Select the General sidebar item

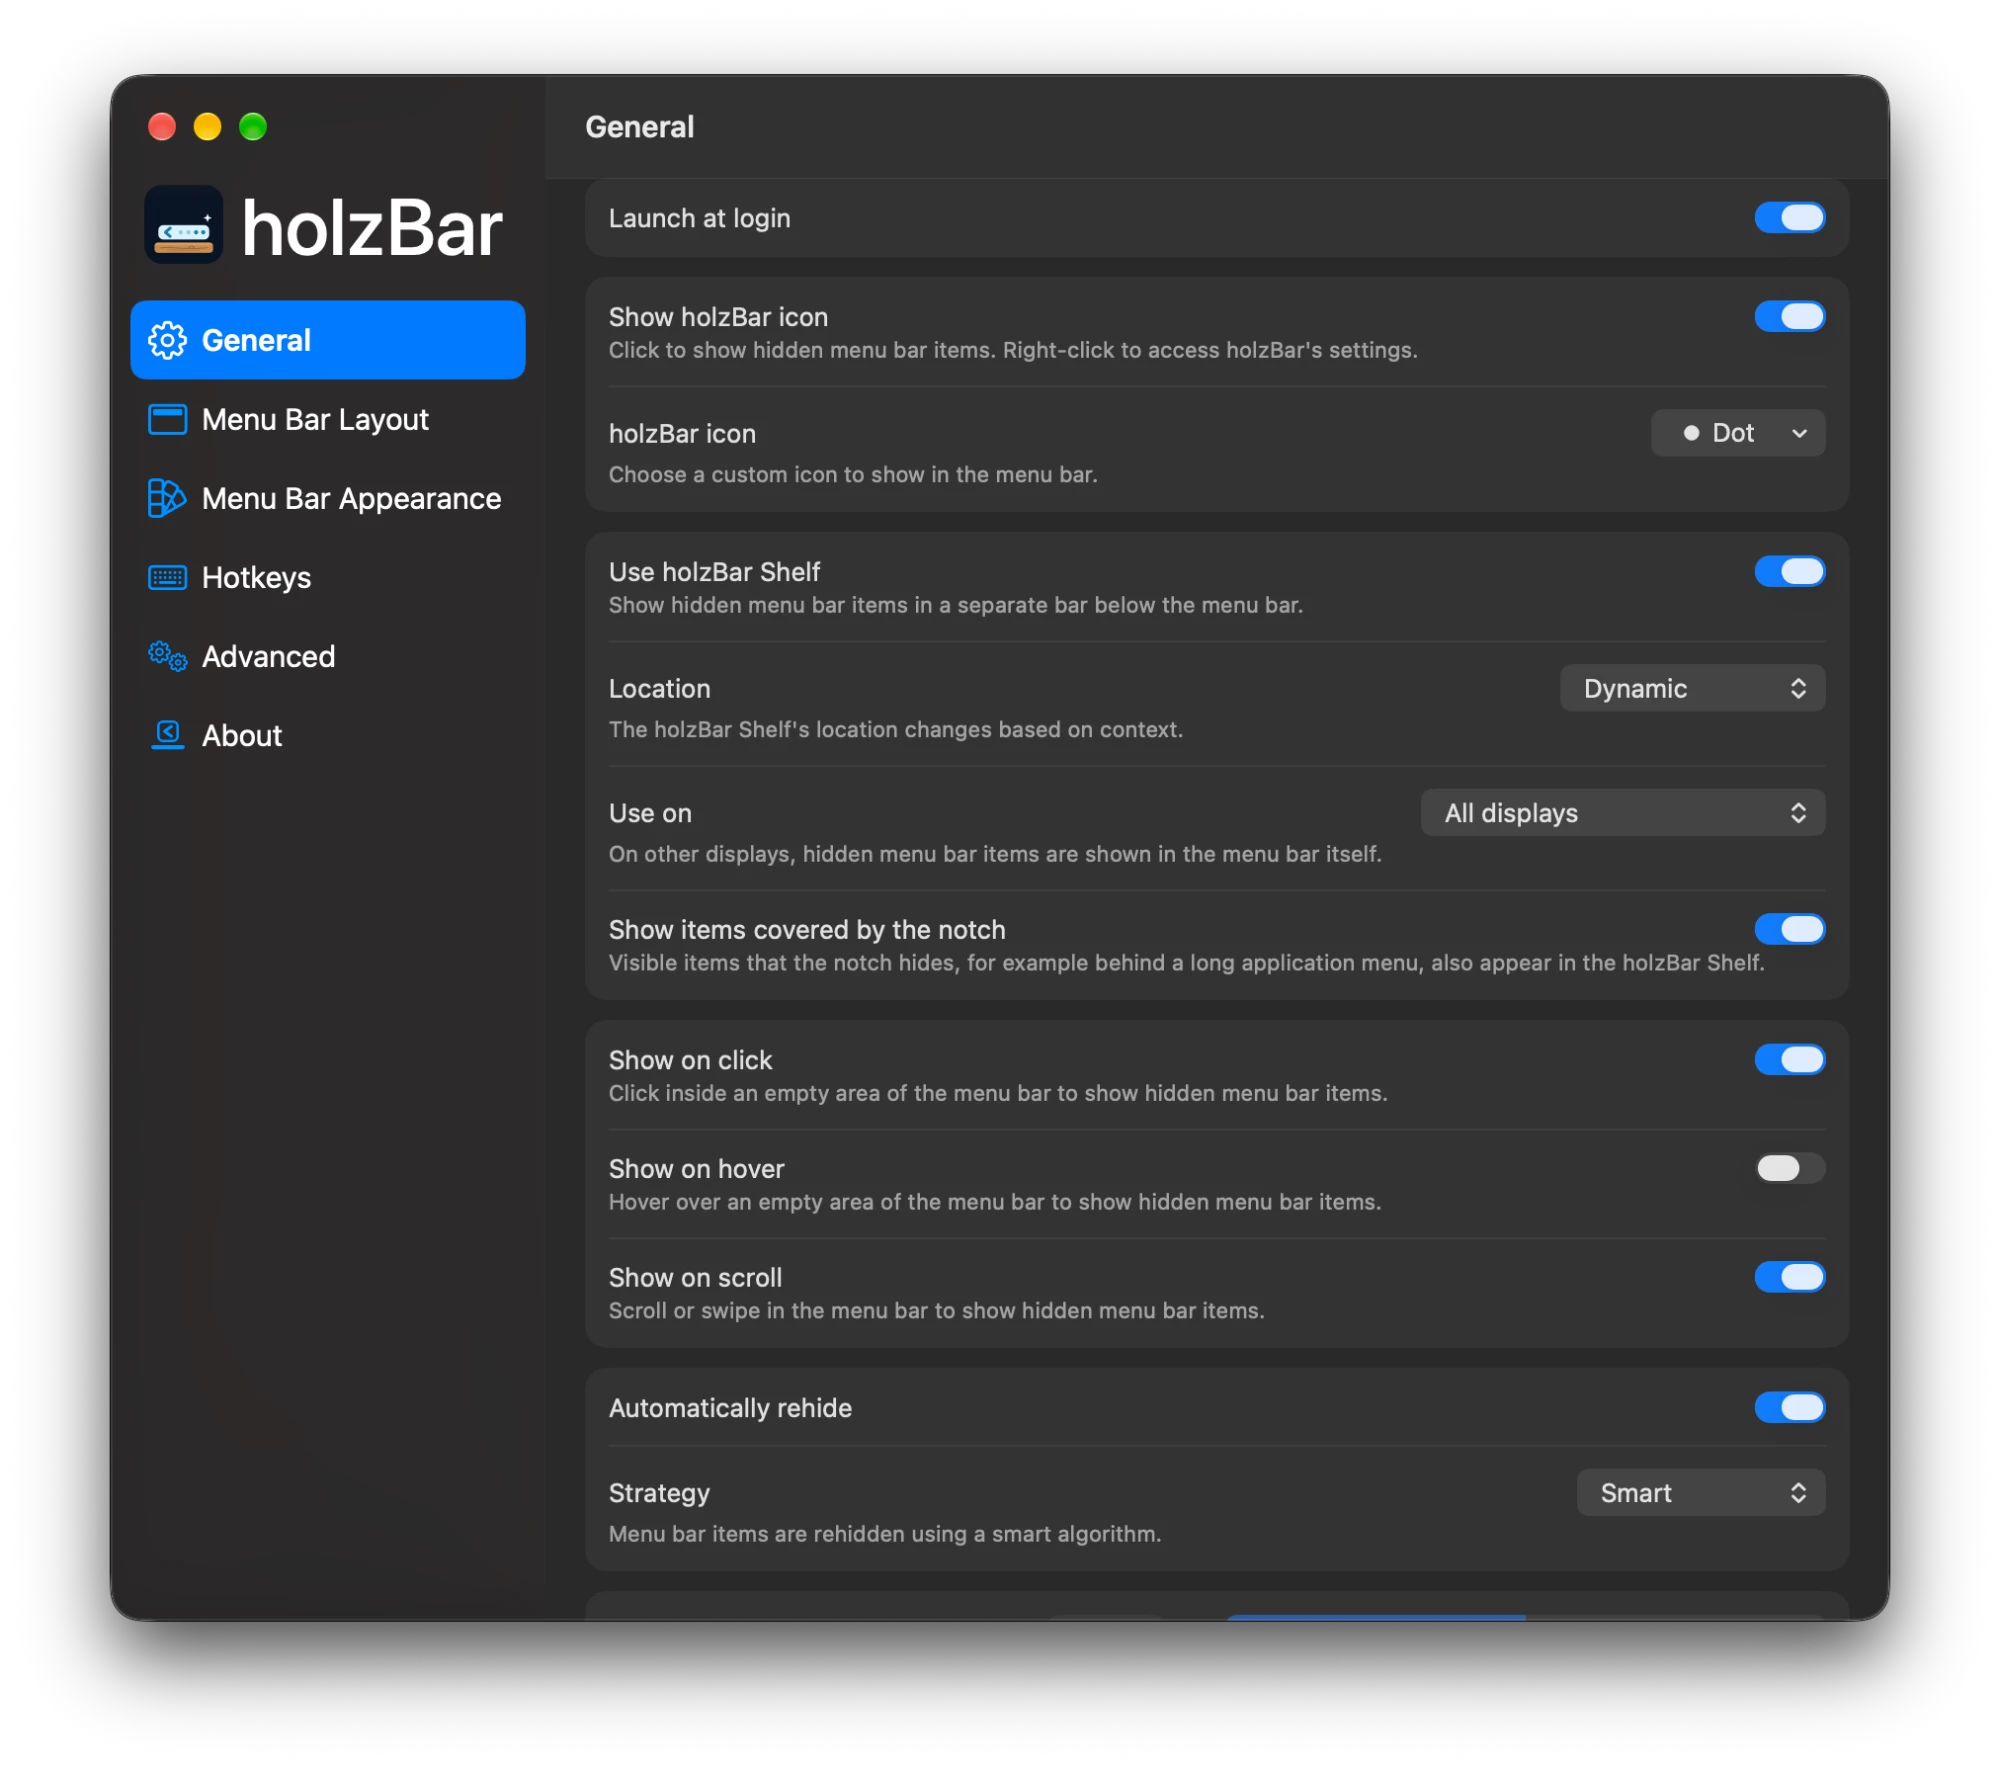coord(327,340)
